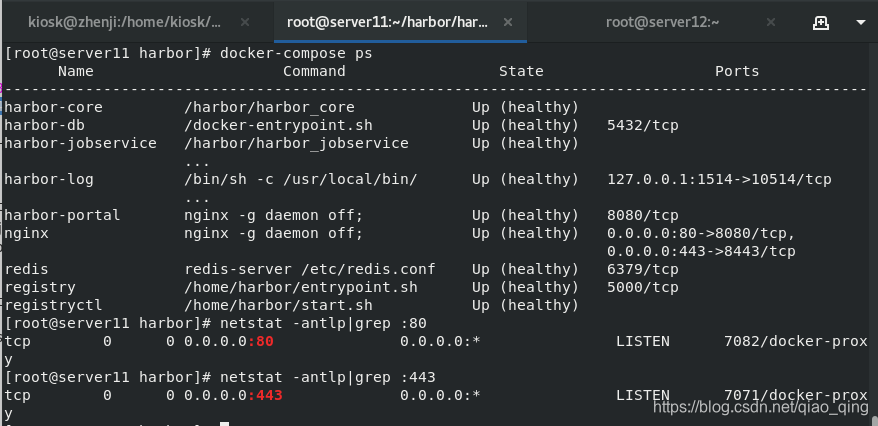Click the harbor-core container name

(53, 107)
